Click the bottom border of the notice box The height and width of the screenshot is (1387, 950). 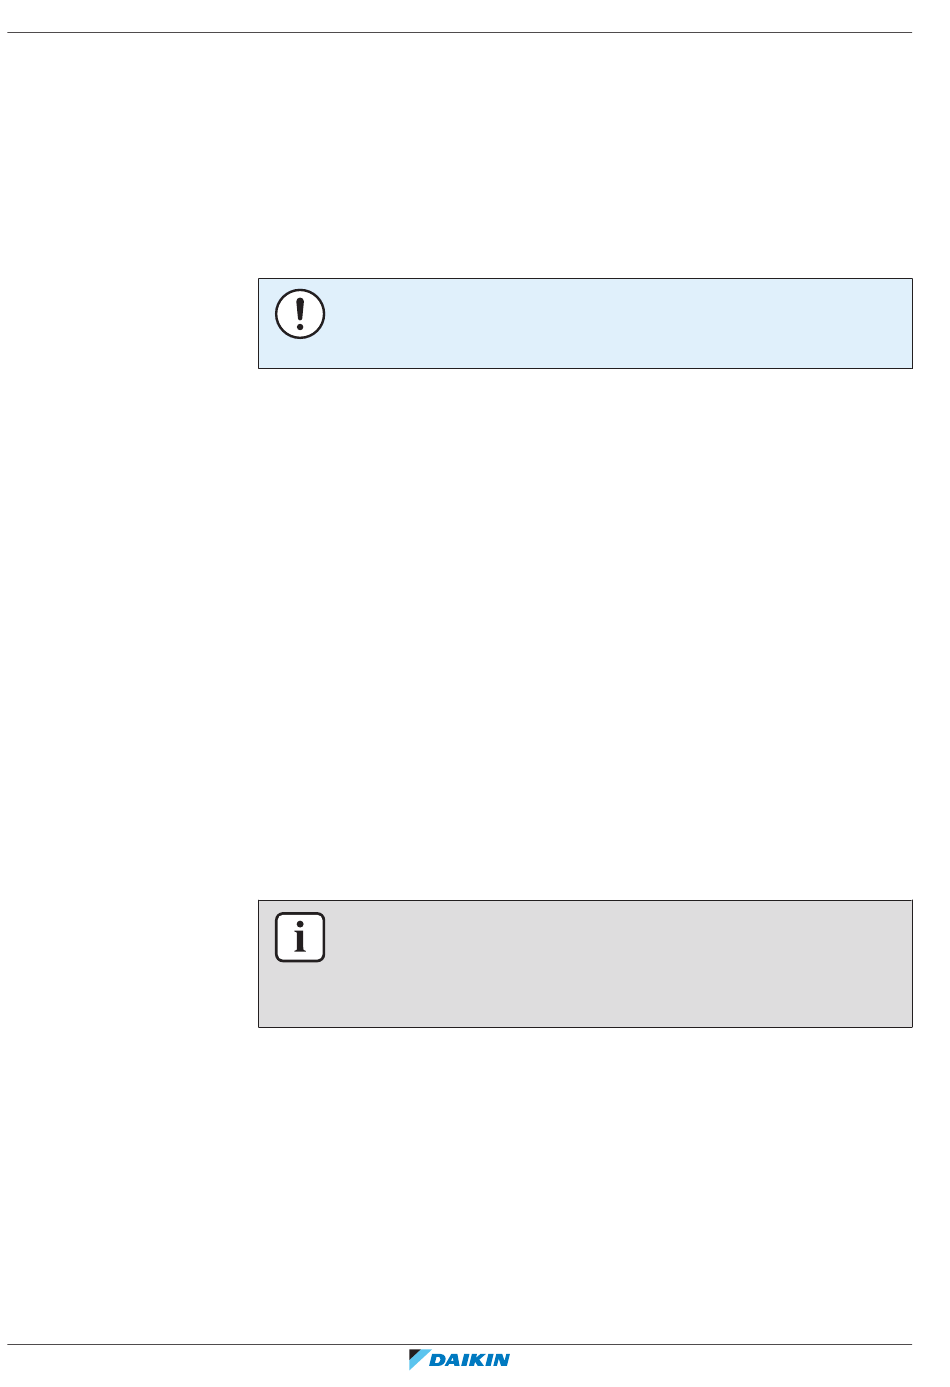tap(585, 368)
